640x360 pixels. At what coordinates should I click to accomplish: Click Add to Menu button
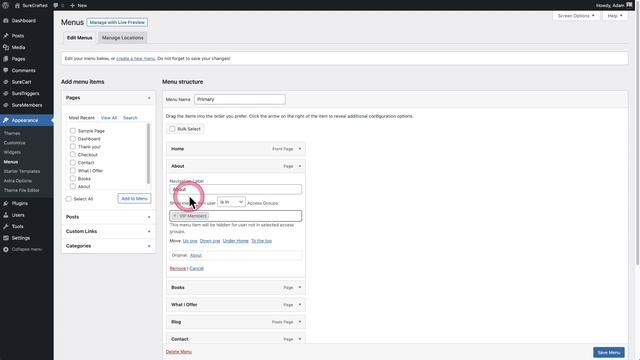pos(134,198)
